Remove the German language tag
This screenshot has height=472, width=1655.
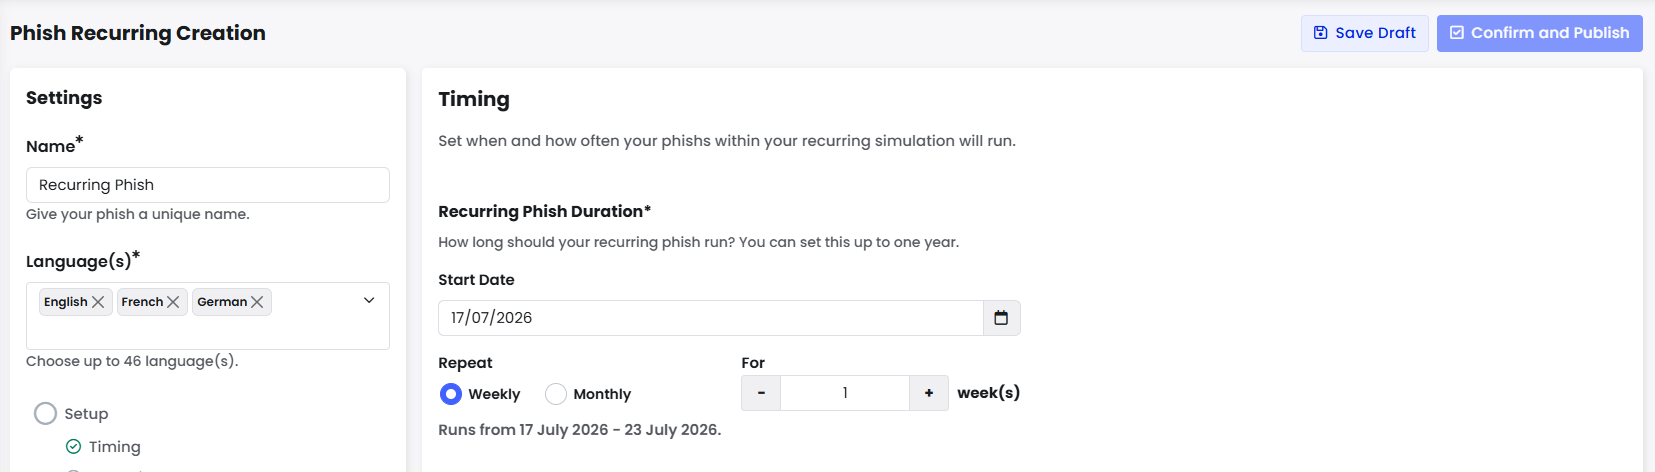point(257,302)
